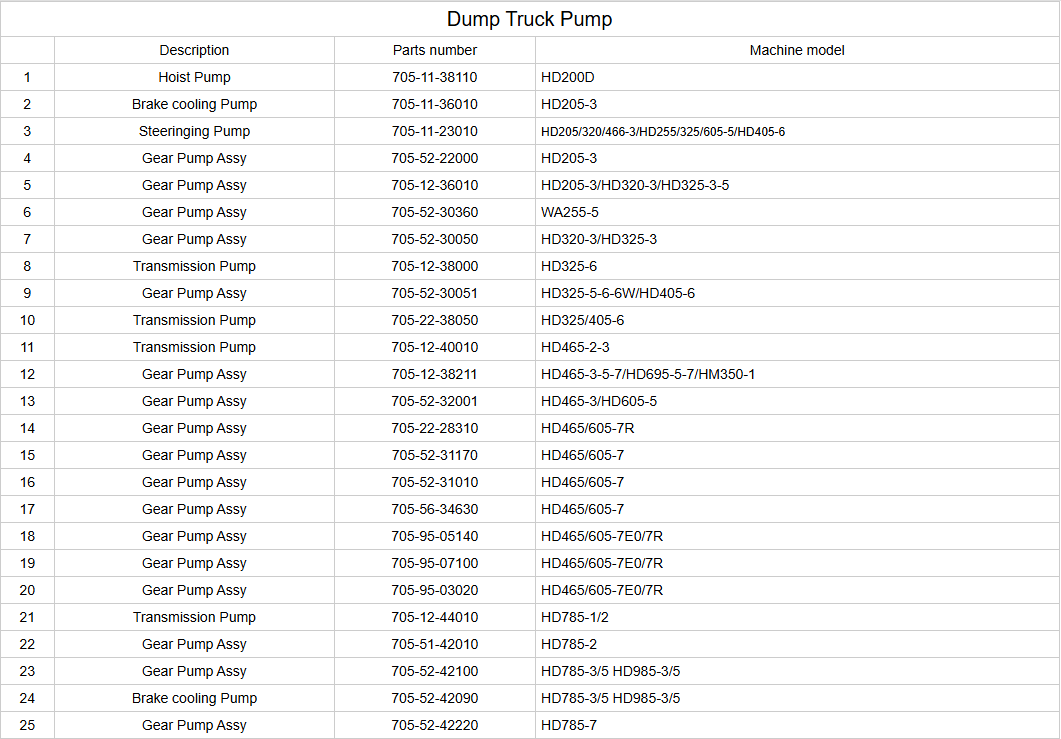Image resolution: width=1061 pixels, height=739 pixels.
Task: Select part number 705-52-42220
Action: [434, 727]
